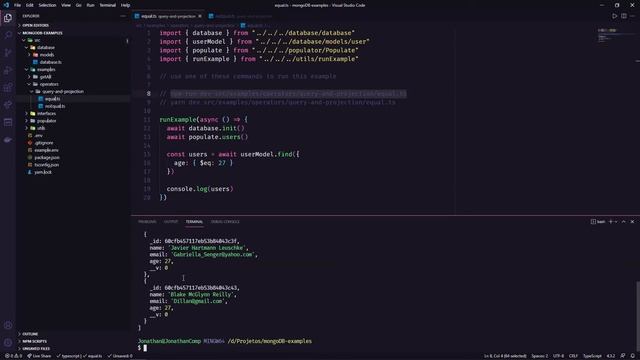Open the File menu
640x360 pixels.
(x=17, y=5)
